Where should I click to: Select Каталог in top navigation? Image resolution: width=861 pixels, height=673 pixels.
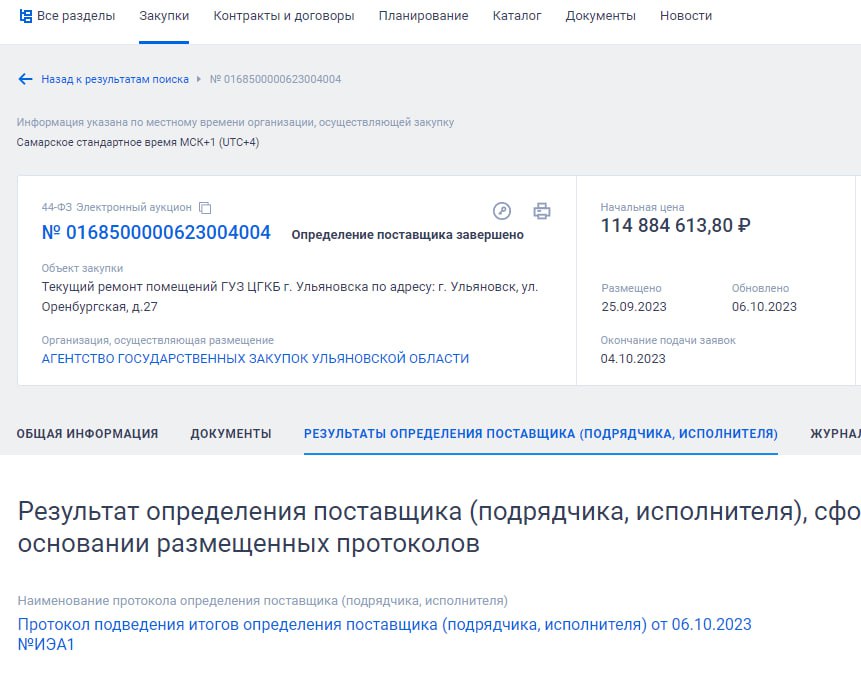[x=517, y=16]
